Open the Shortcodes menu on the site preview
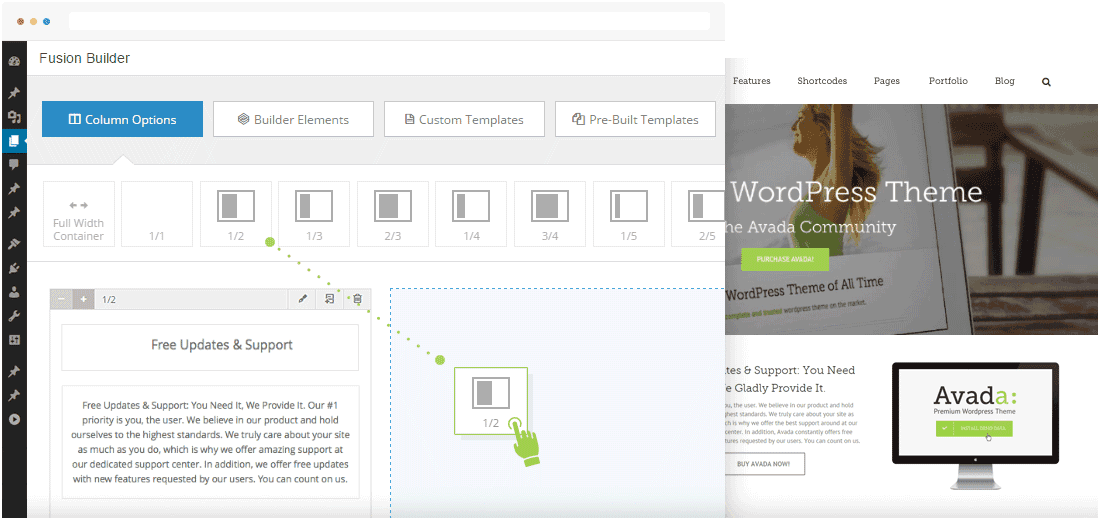Screen dimensions: 1100x518 [x=822, y=81]
